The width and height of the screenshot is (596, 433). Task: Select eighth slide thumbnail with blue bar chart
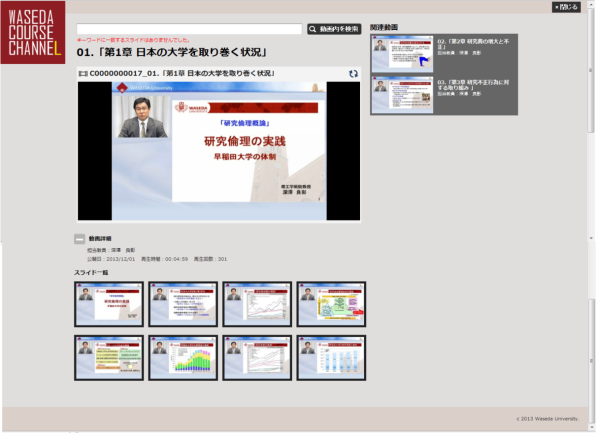click(x=331, y=358)
